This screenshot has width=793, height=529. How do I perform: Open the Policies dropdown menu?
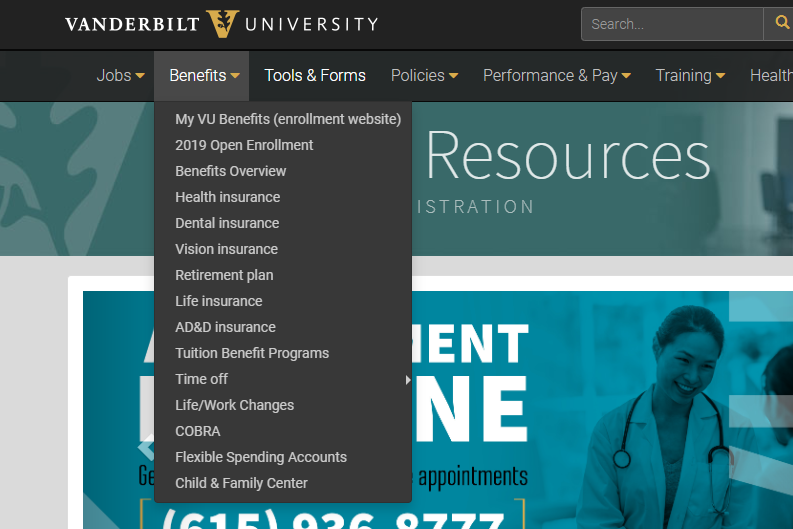pos(424,75)
